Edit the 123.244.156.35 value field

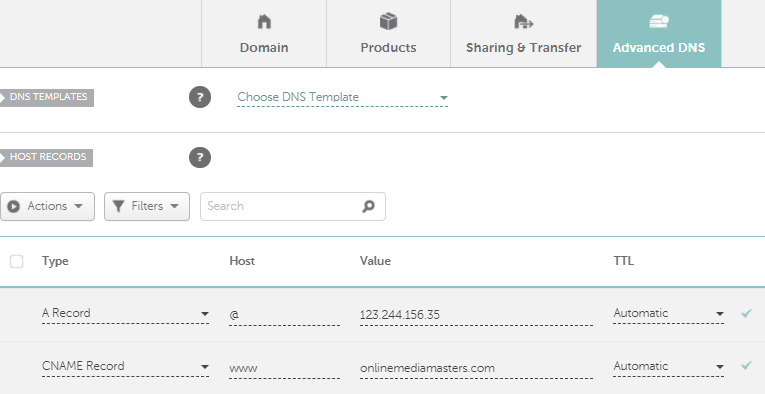[476, 315]
